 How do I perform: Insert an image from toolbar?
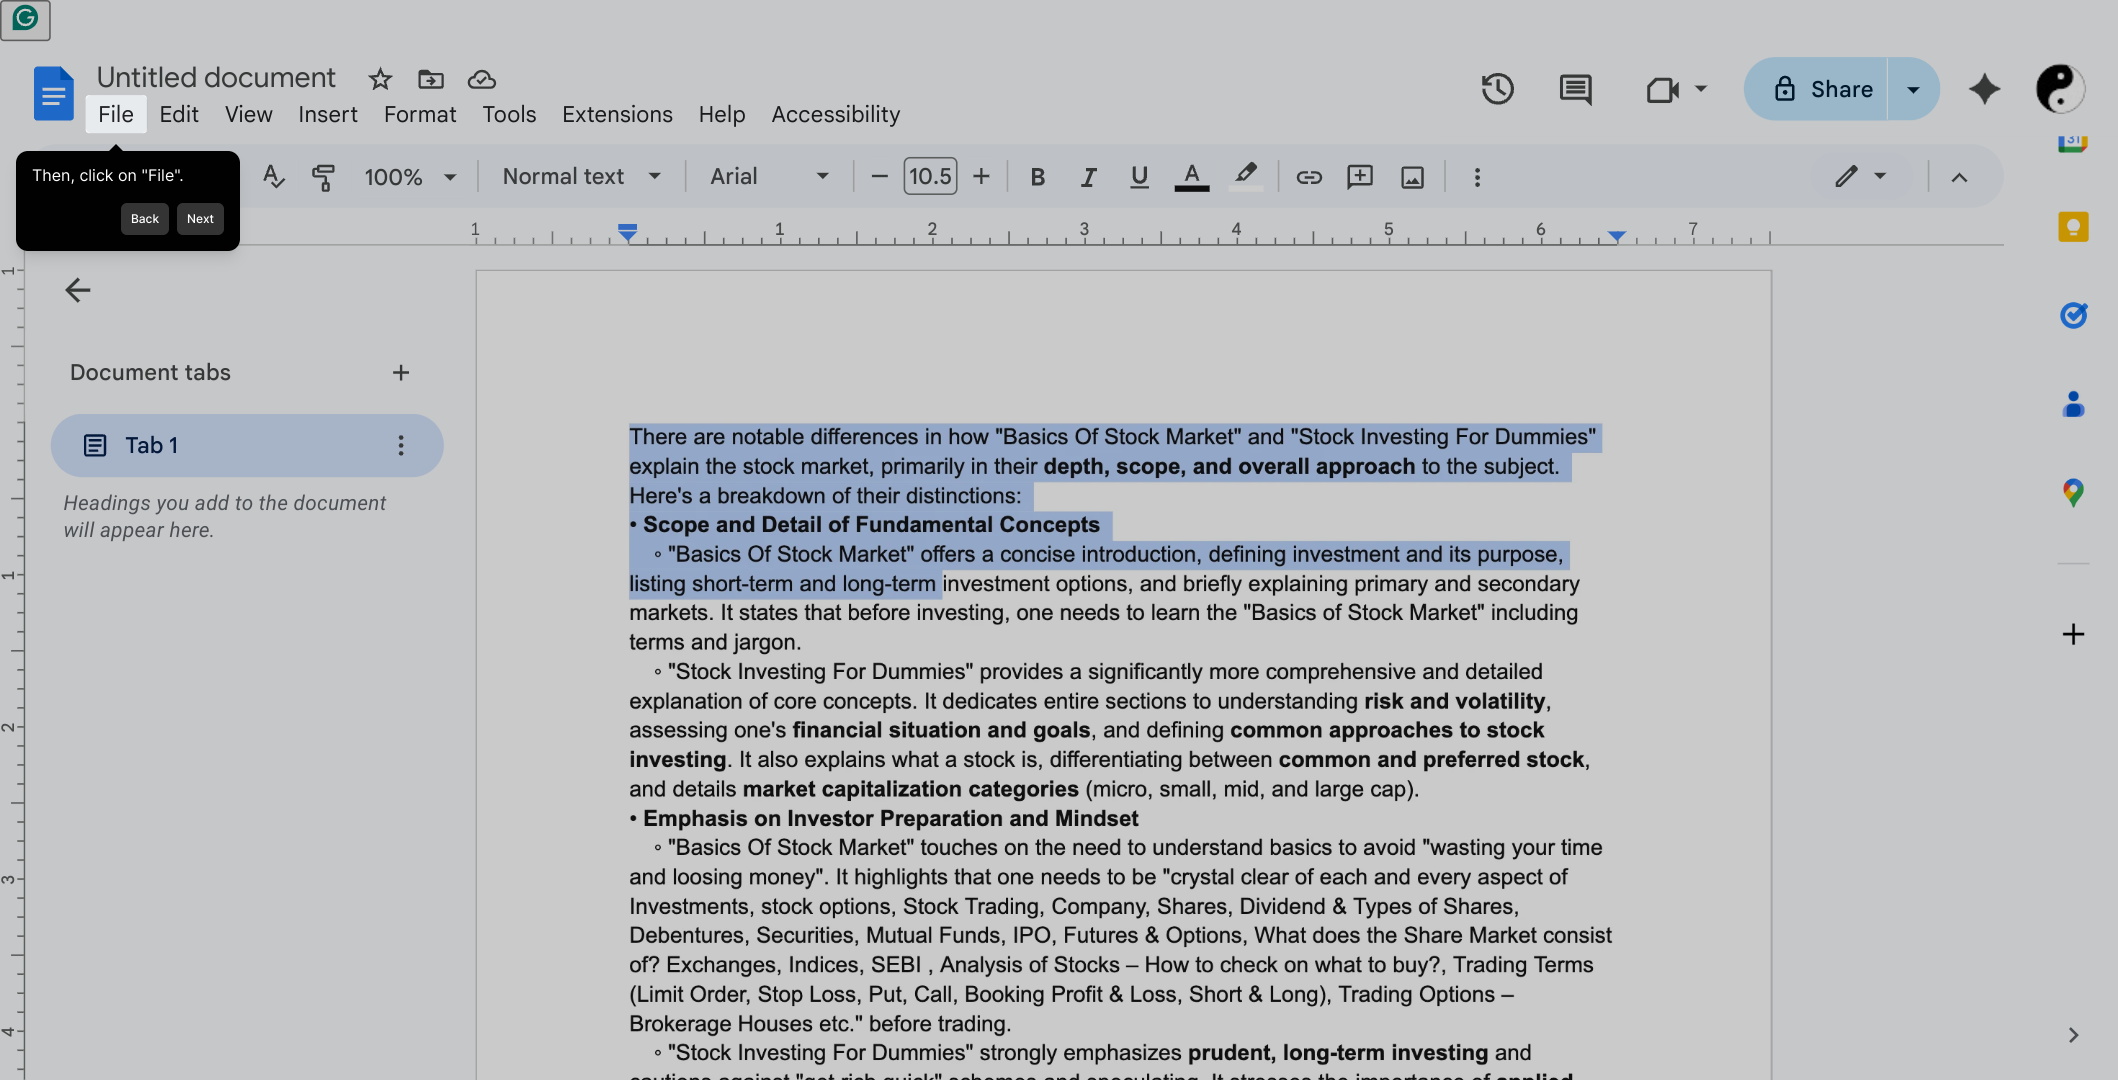coord(1412,177)
